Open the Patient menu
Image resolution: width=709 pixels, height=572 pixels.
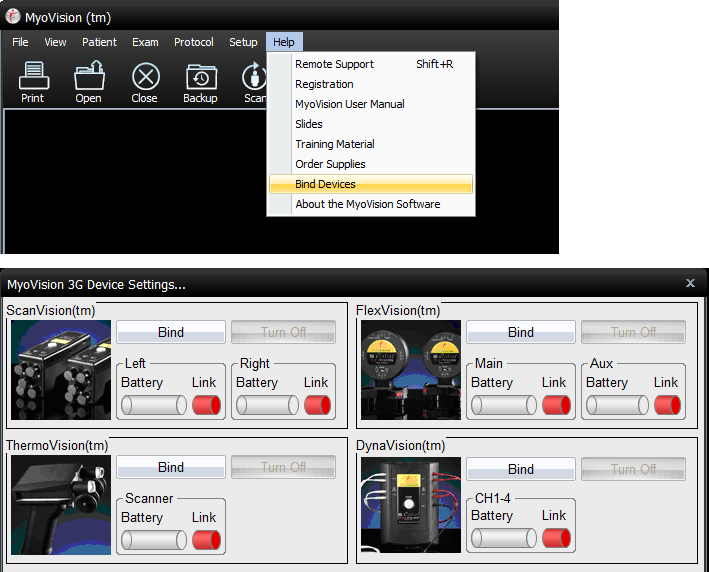(x=99, y=42)
